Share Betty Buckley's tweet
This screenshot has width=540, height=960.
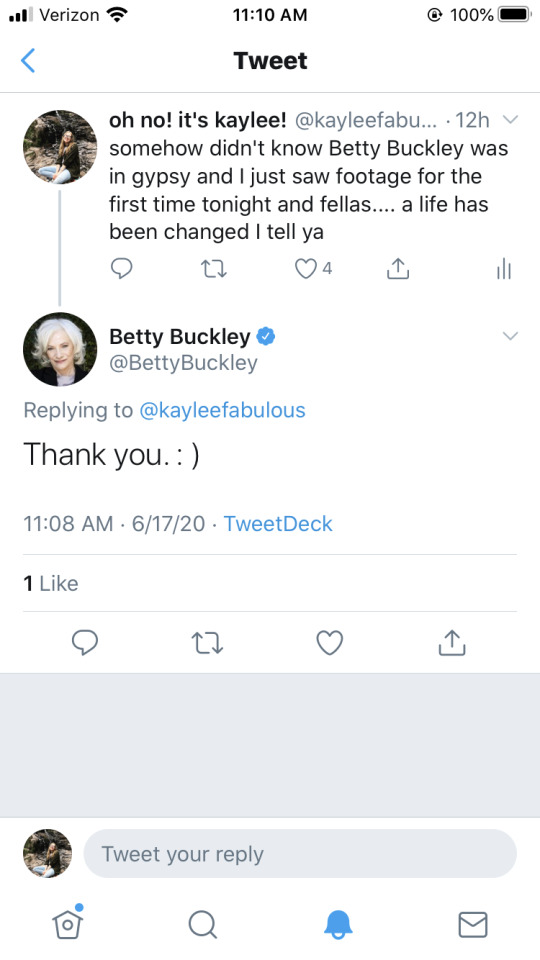pyautogui.click(x=452, y=643)
